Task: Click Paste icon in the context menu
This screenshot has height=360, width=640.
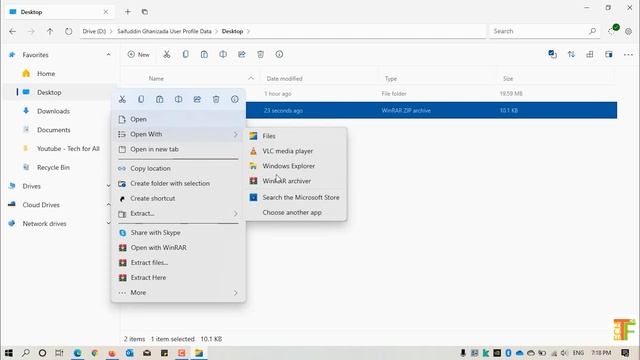Action: (160, 99)
